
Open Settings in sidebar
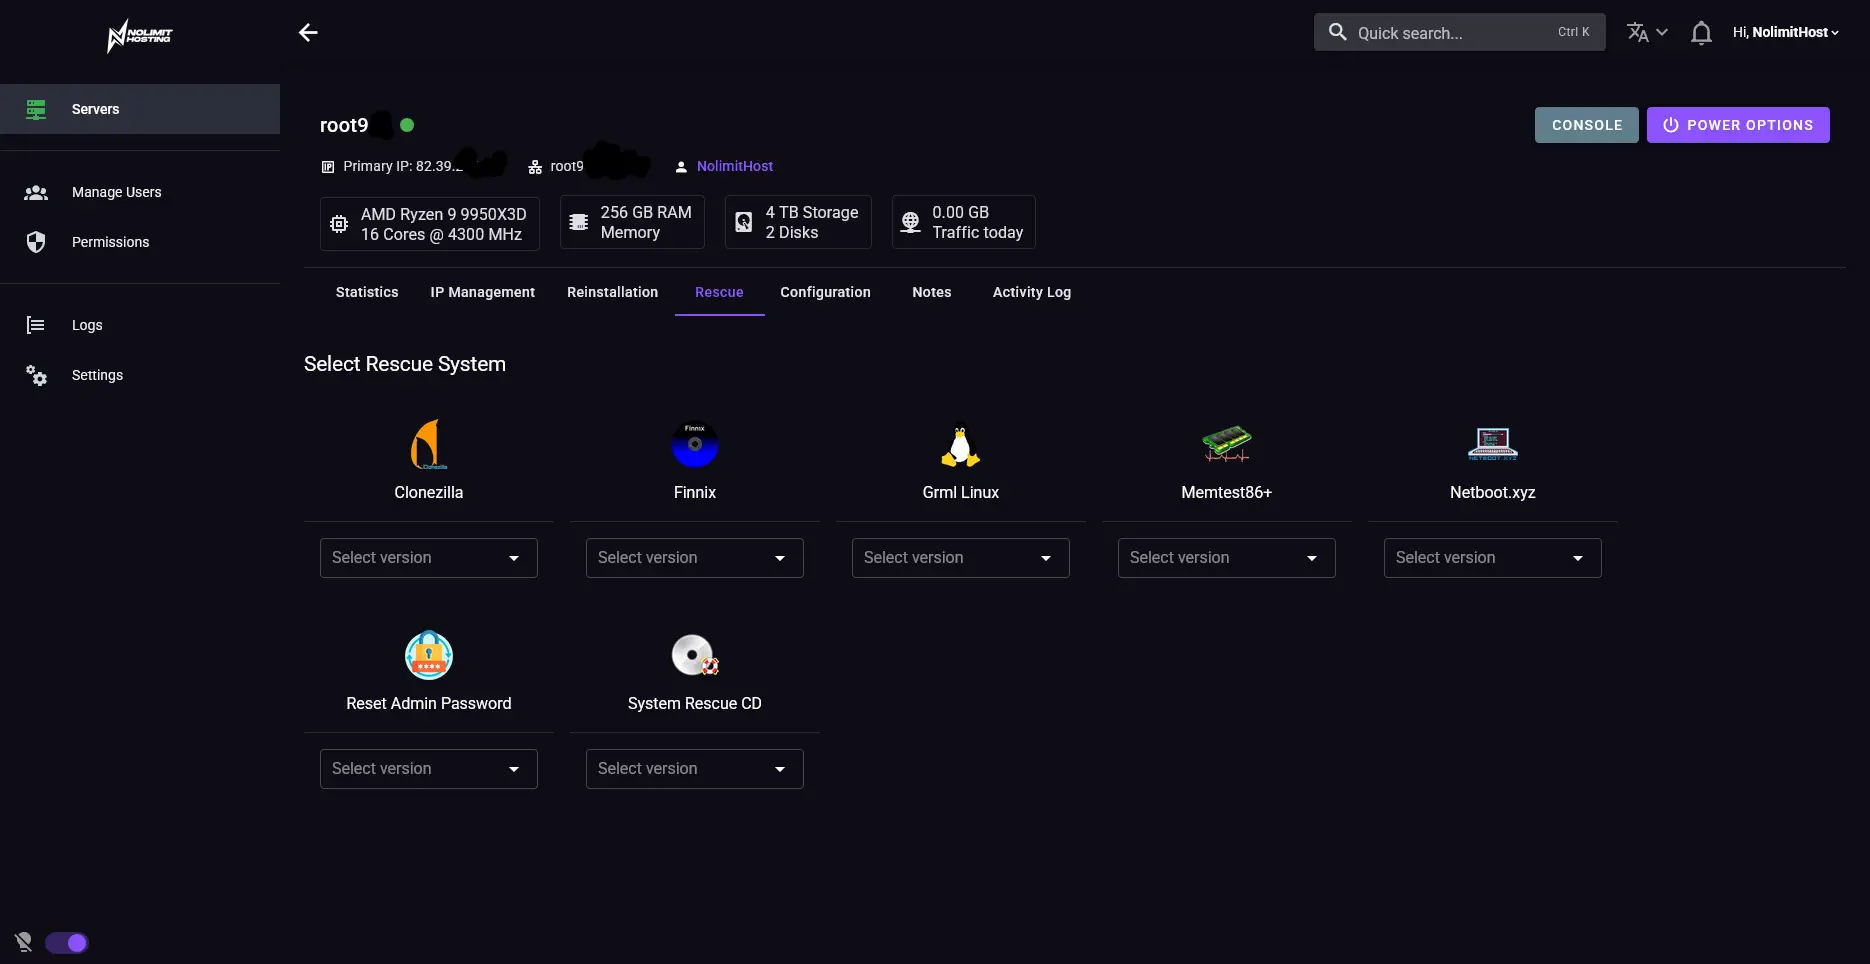(140, 375)
